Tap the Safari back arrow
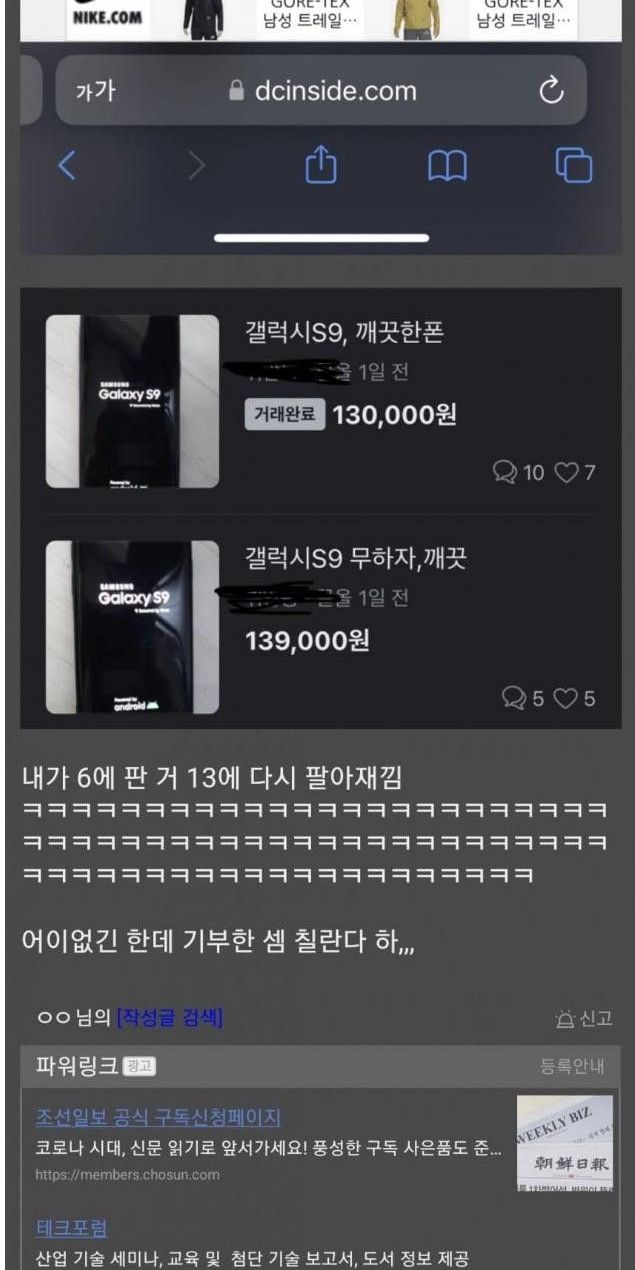 (x=66, y=165)
